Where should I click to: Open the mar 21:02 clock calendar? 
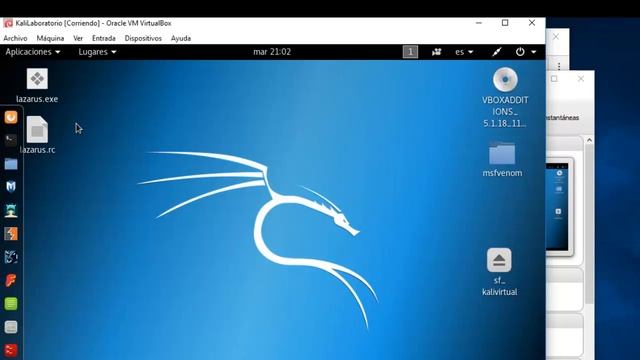[x=272, y=52]
